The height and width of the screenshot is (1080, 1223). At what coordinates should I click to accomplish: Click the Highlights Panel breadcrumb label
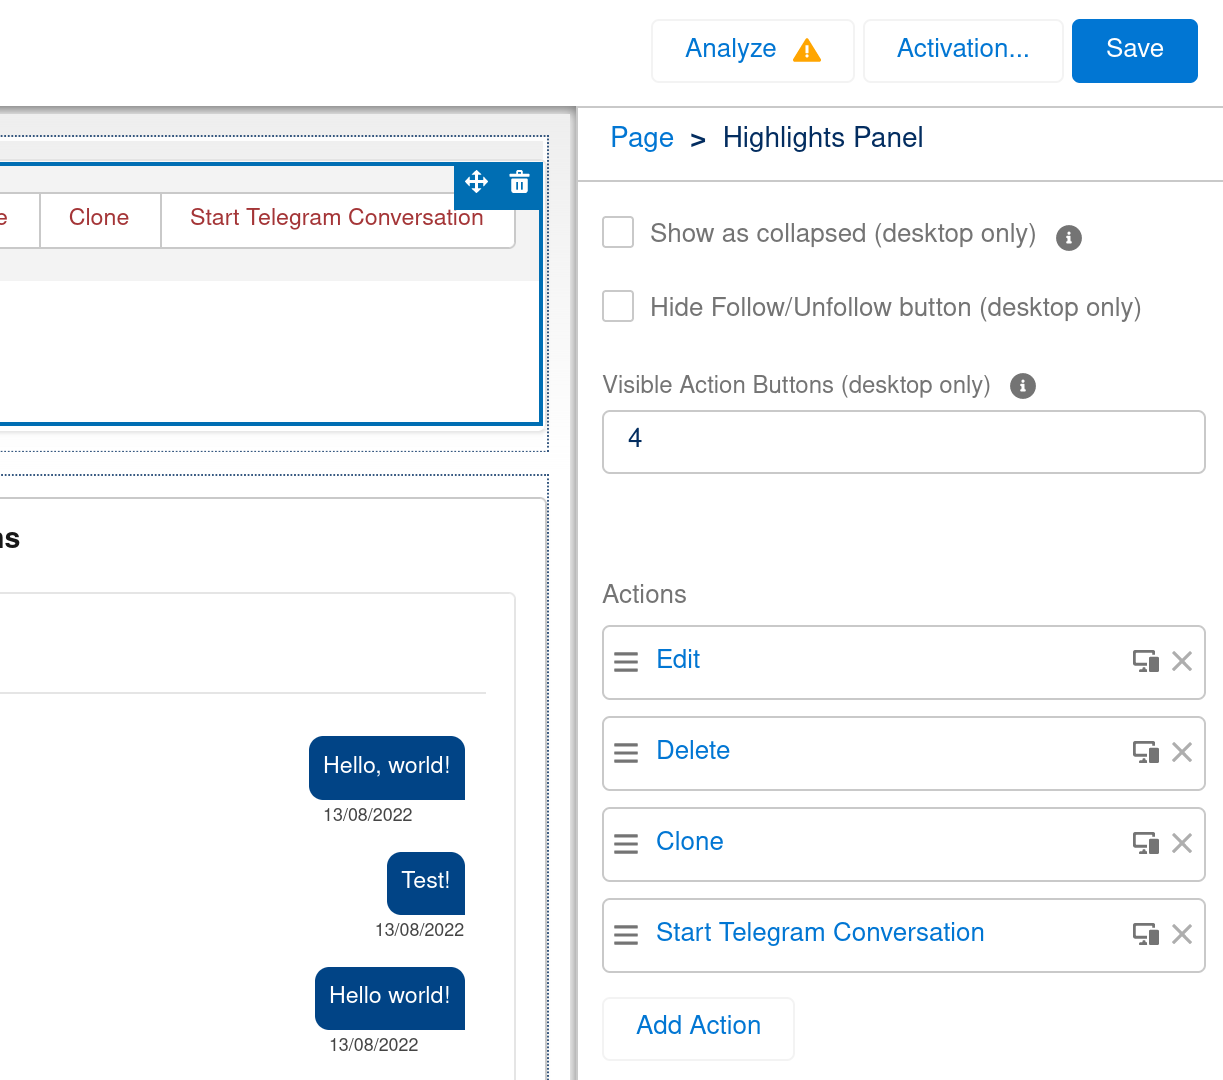pos(823,138)
